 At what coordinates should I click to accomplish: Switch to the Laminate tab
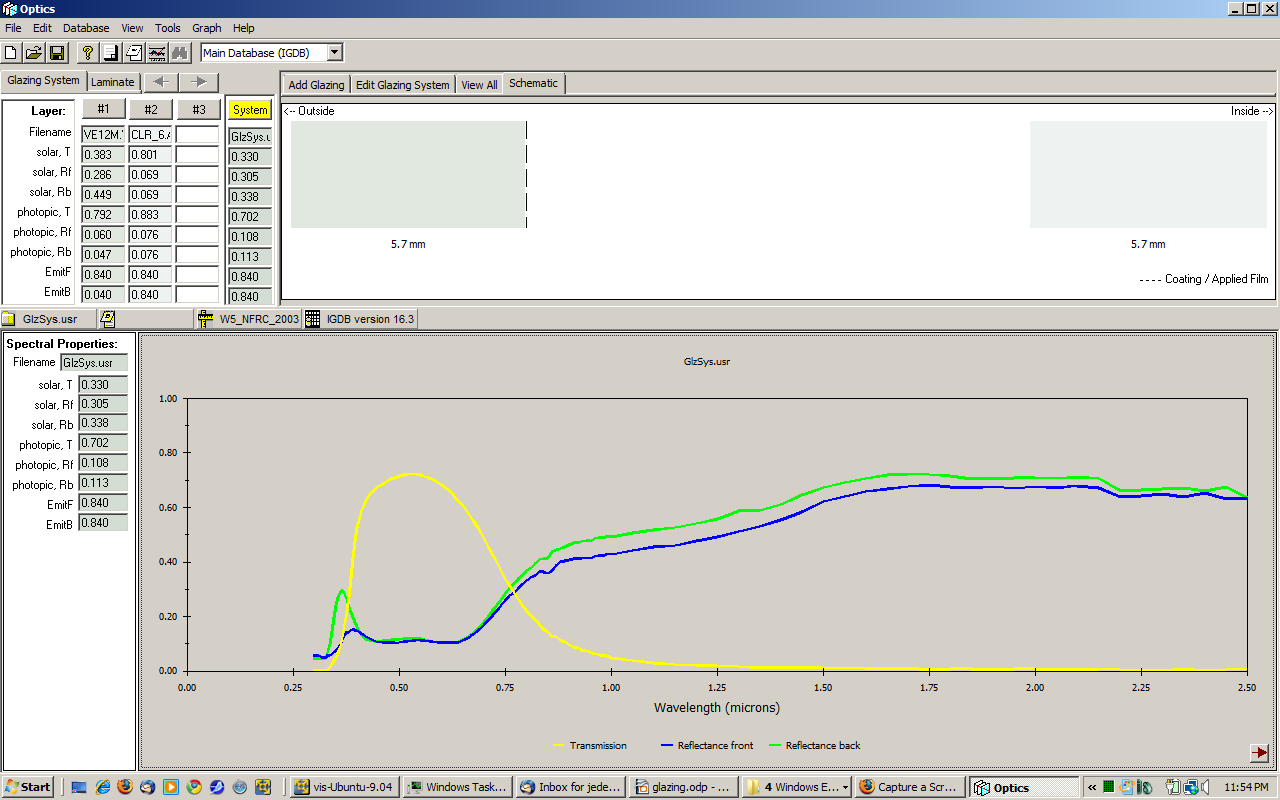[x=113, y=82]
